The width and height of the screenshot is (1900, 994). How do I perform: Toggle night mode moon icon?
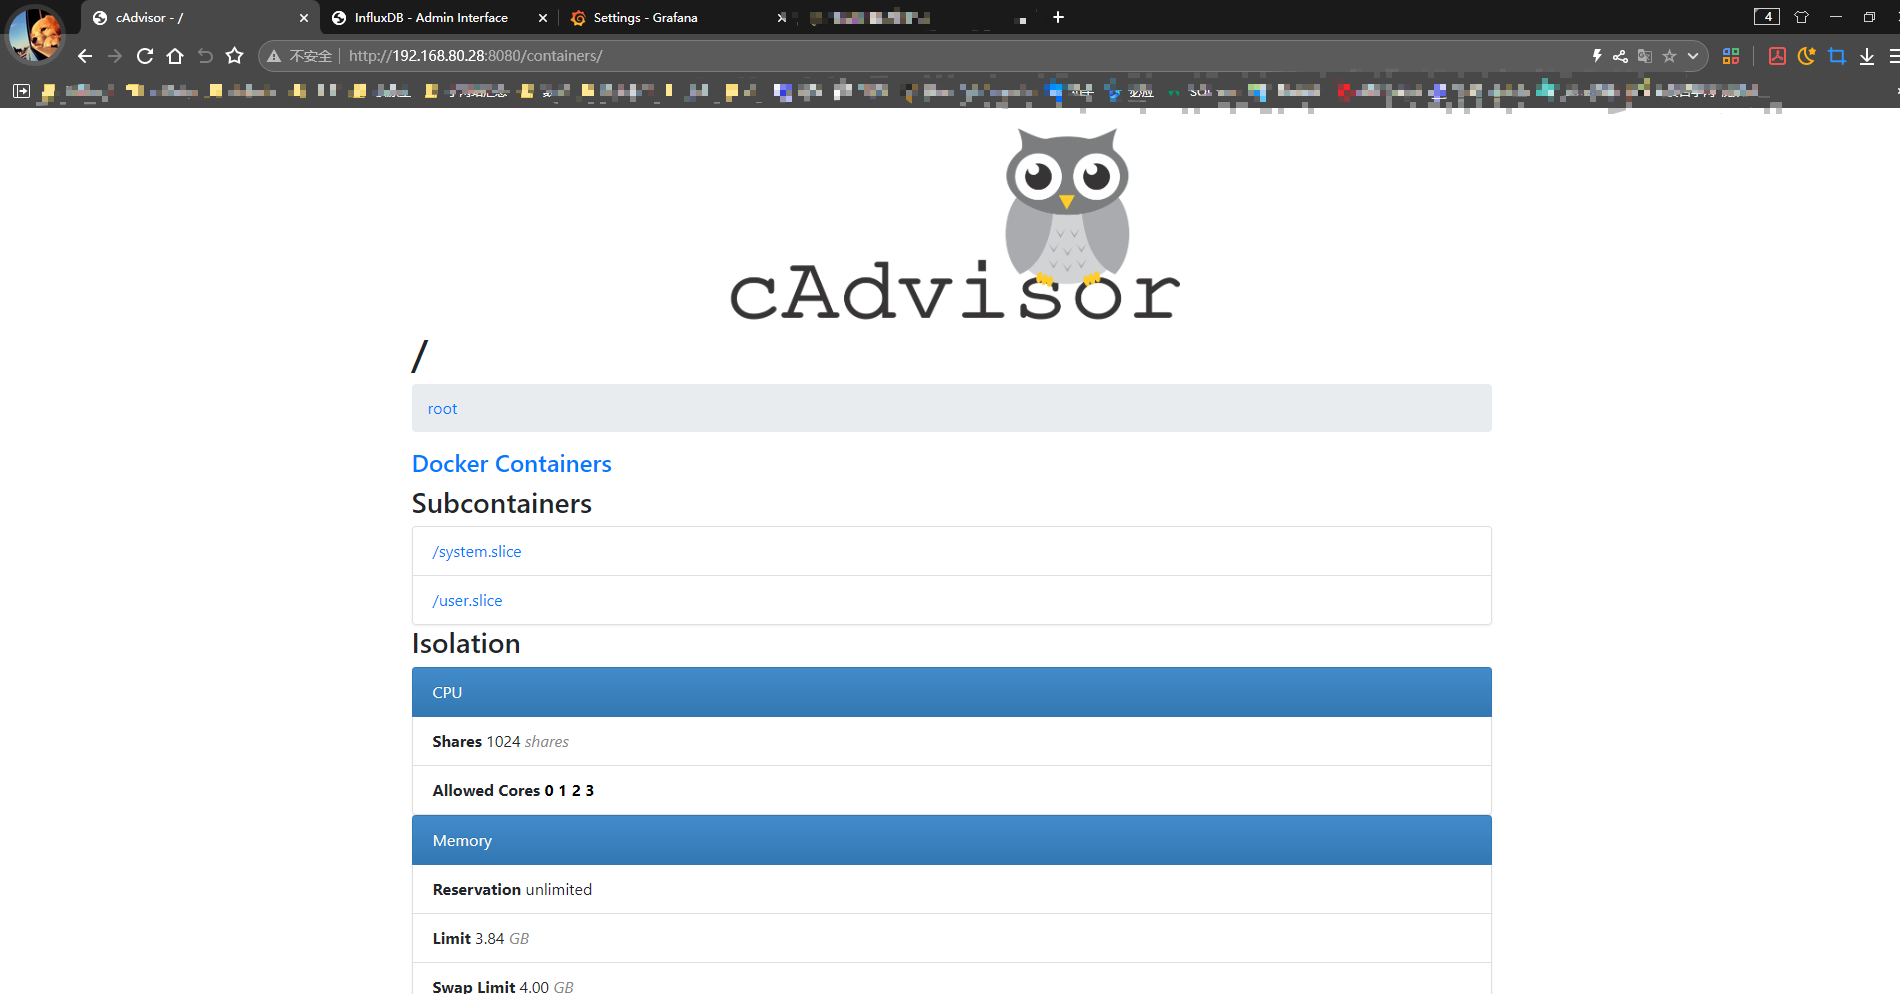[x=1806, y=56]
